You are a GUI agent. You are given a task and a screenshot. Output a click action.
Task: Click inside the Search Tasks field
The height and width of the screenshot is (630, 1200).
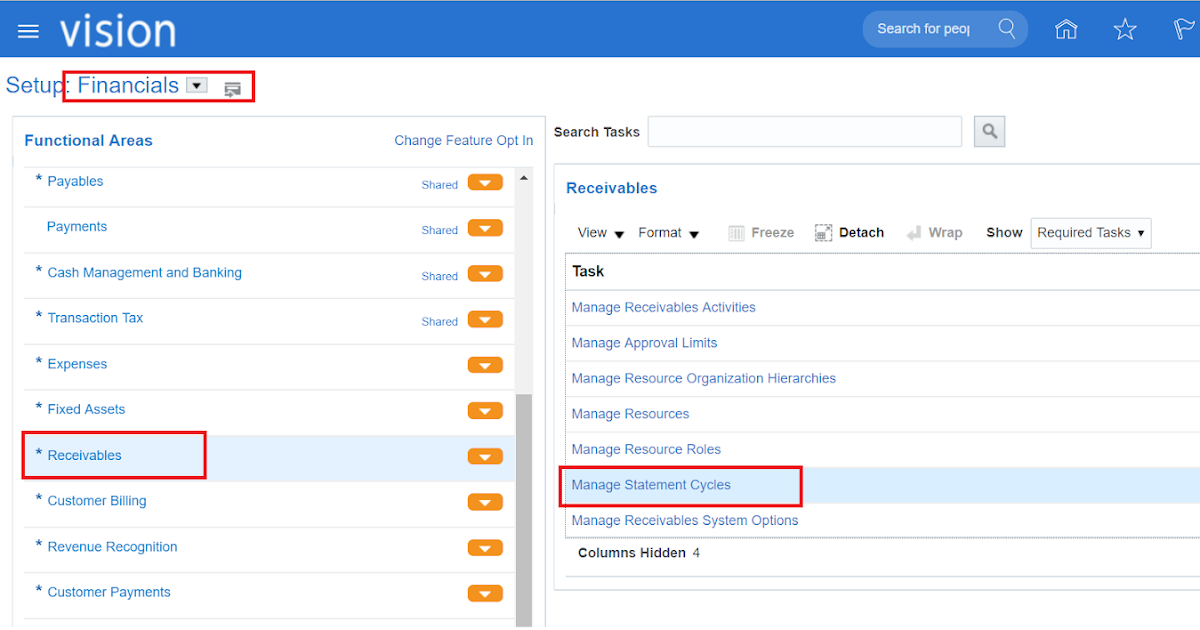pos(804,131)
